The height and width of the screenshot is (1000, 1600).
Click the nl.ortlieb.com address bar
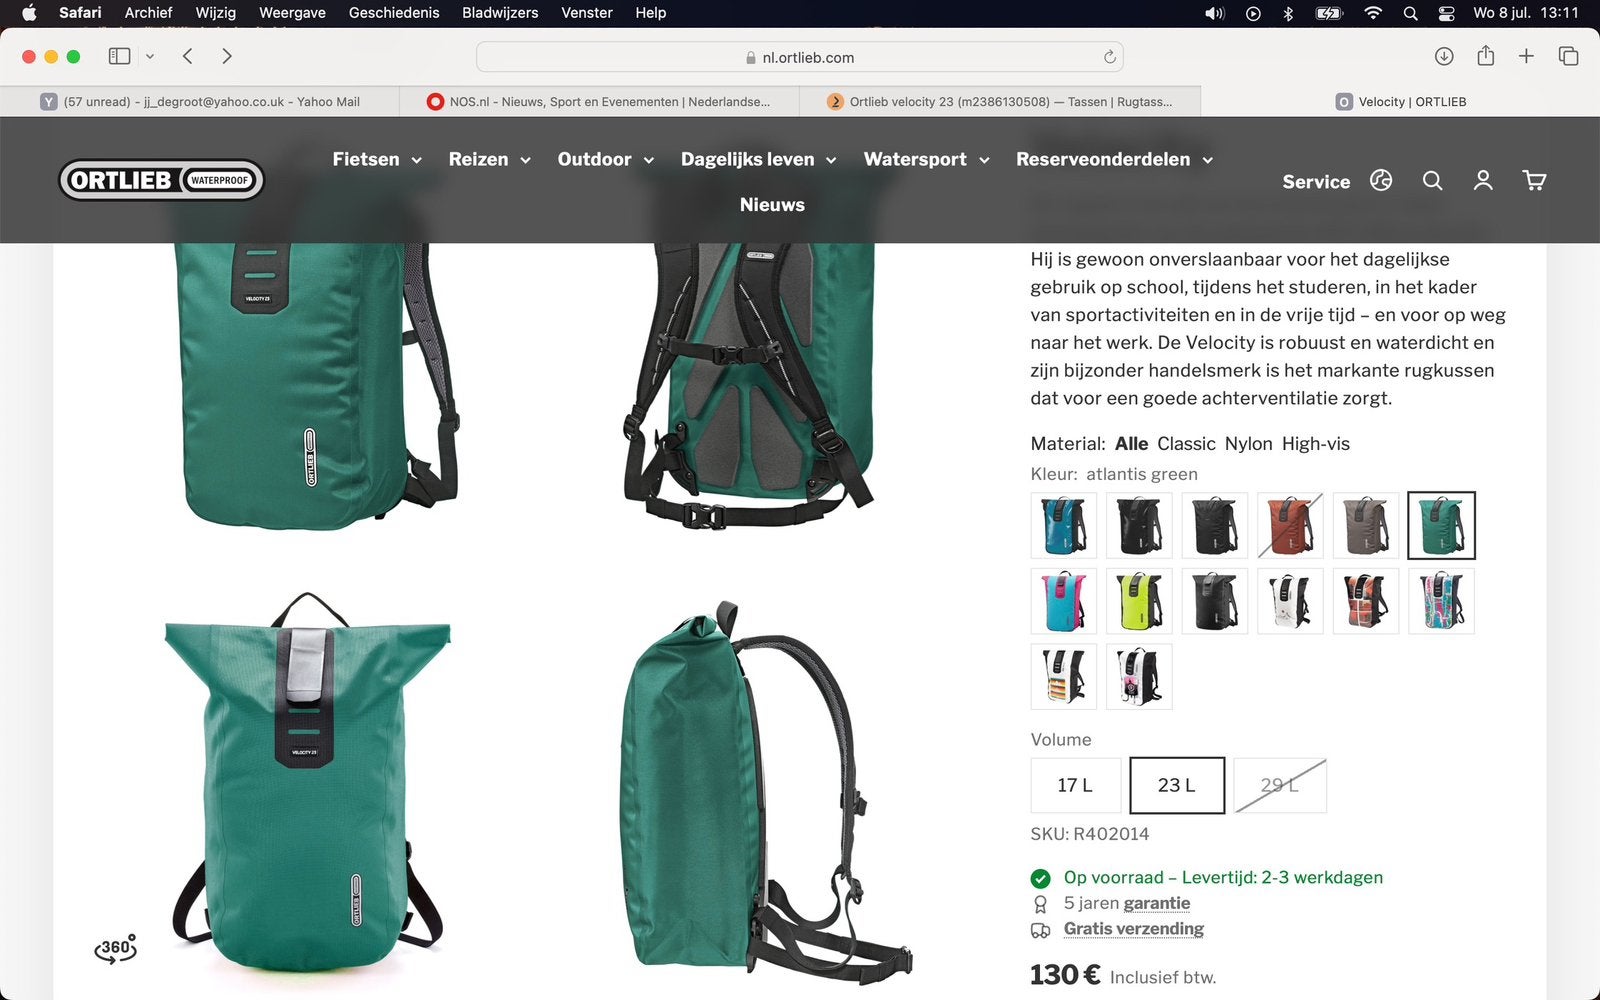[799, 57]
